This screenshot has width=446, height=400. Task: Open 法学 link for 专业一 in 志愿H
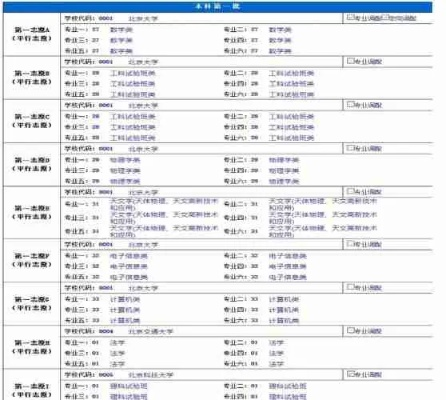click(117, 343)
